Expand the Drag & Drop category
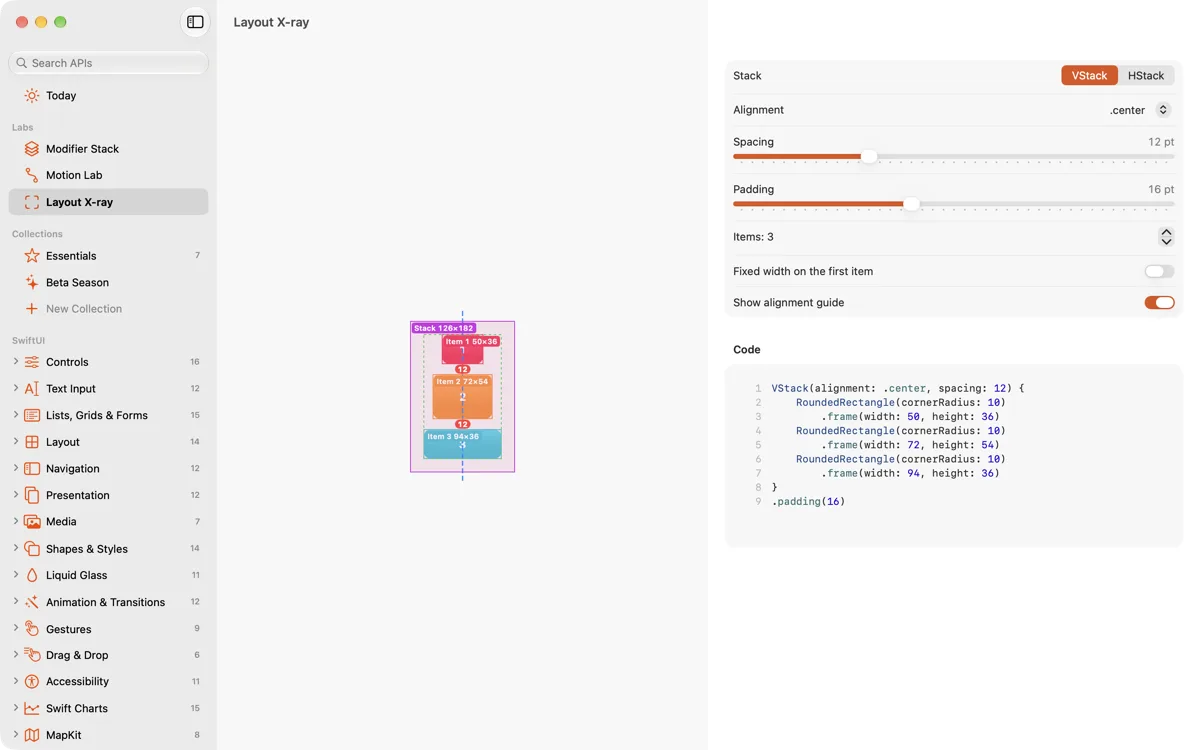 [16, 655]
